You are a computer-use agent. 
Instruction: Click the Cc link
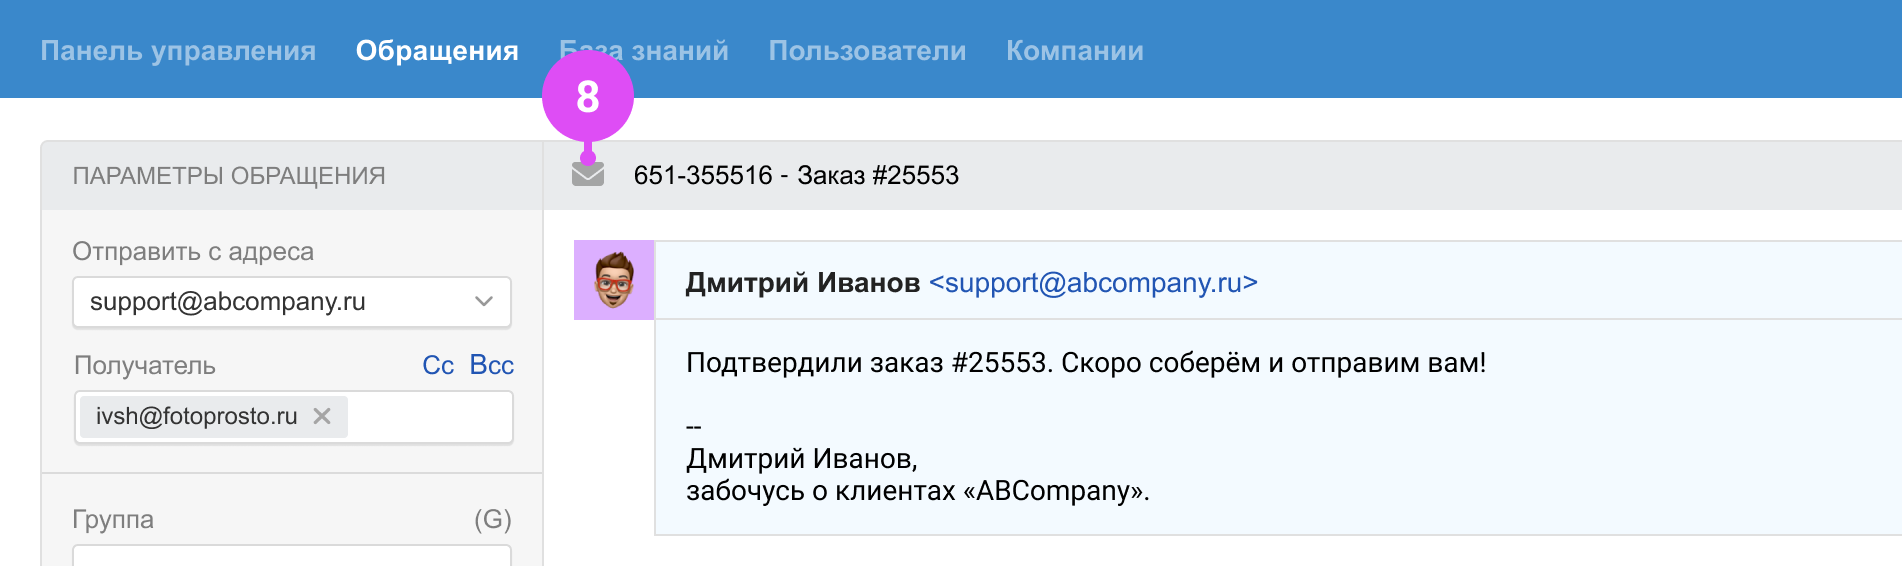[x=438, y=365]
